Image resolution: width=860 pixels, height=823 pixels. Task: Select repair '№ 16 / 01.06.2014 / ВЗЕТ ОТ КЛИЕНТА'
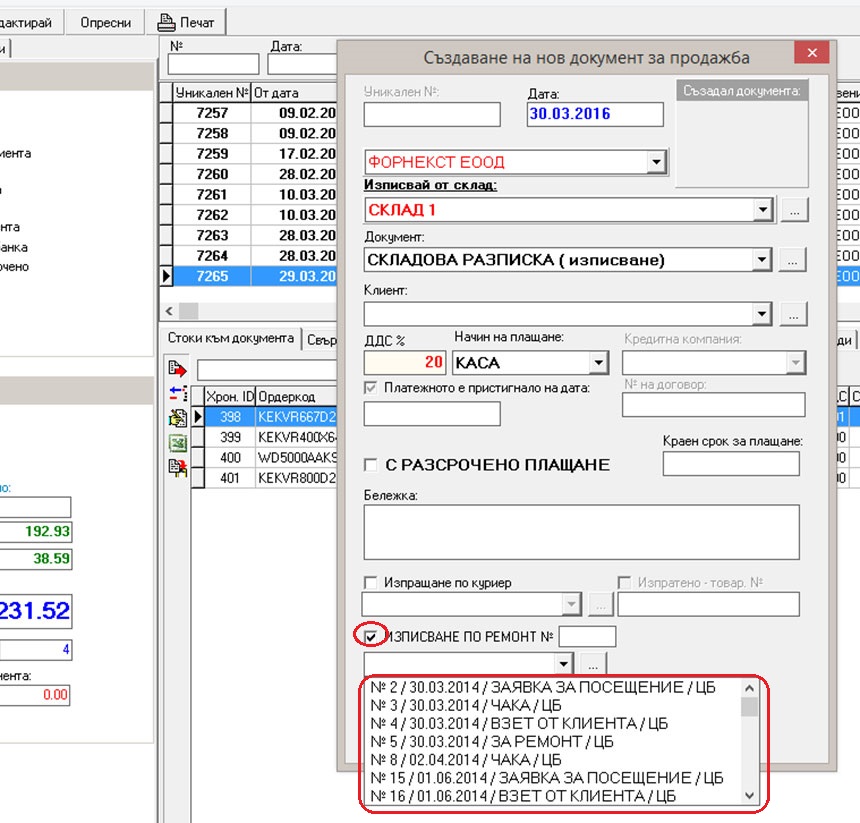(x=554, y=796)
